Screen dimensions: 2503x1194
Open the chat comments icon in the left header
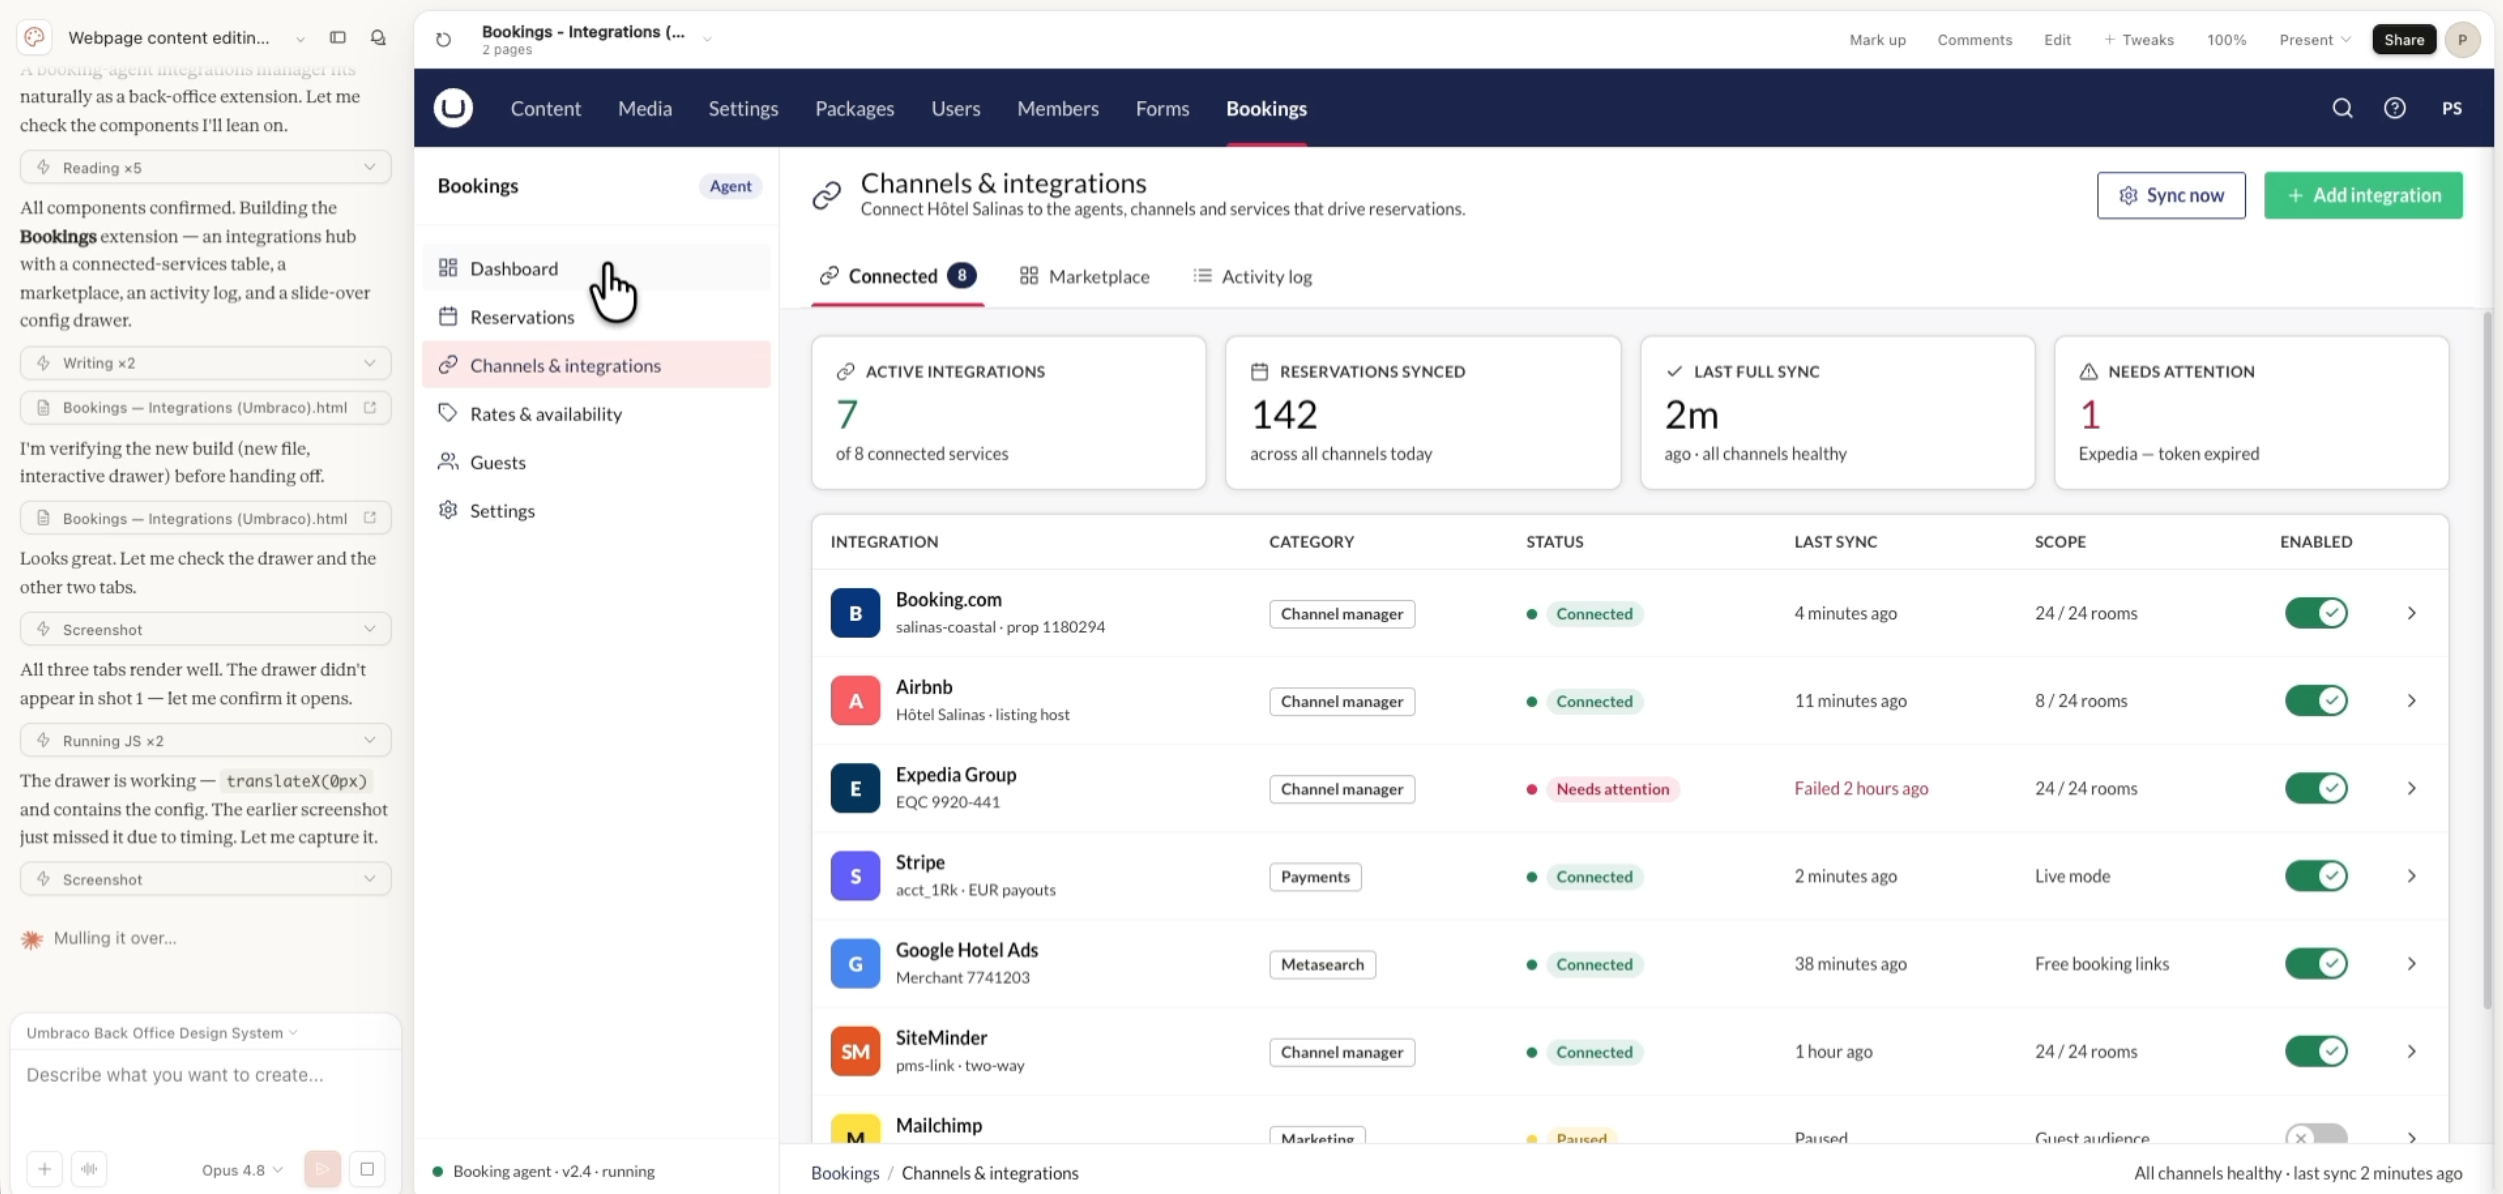click(x=378, y=37)
